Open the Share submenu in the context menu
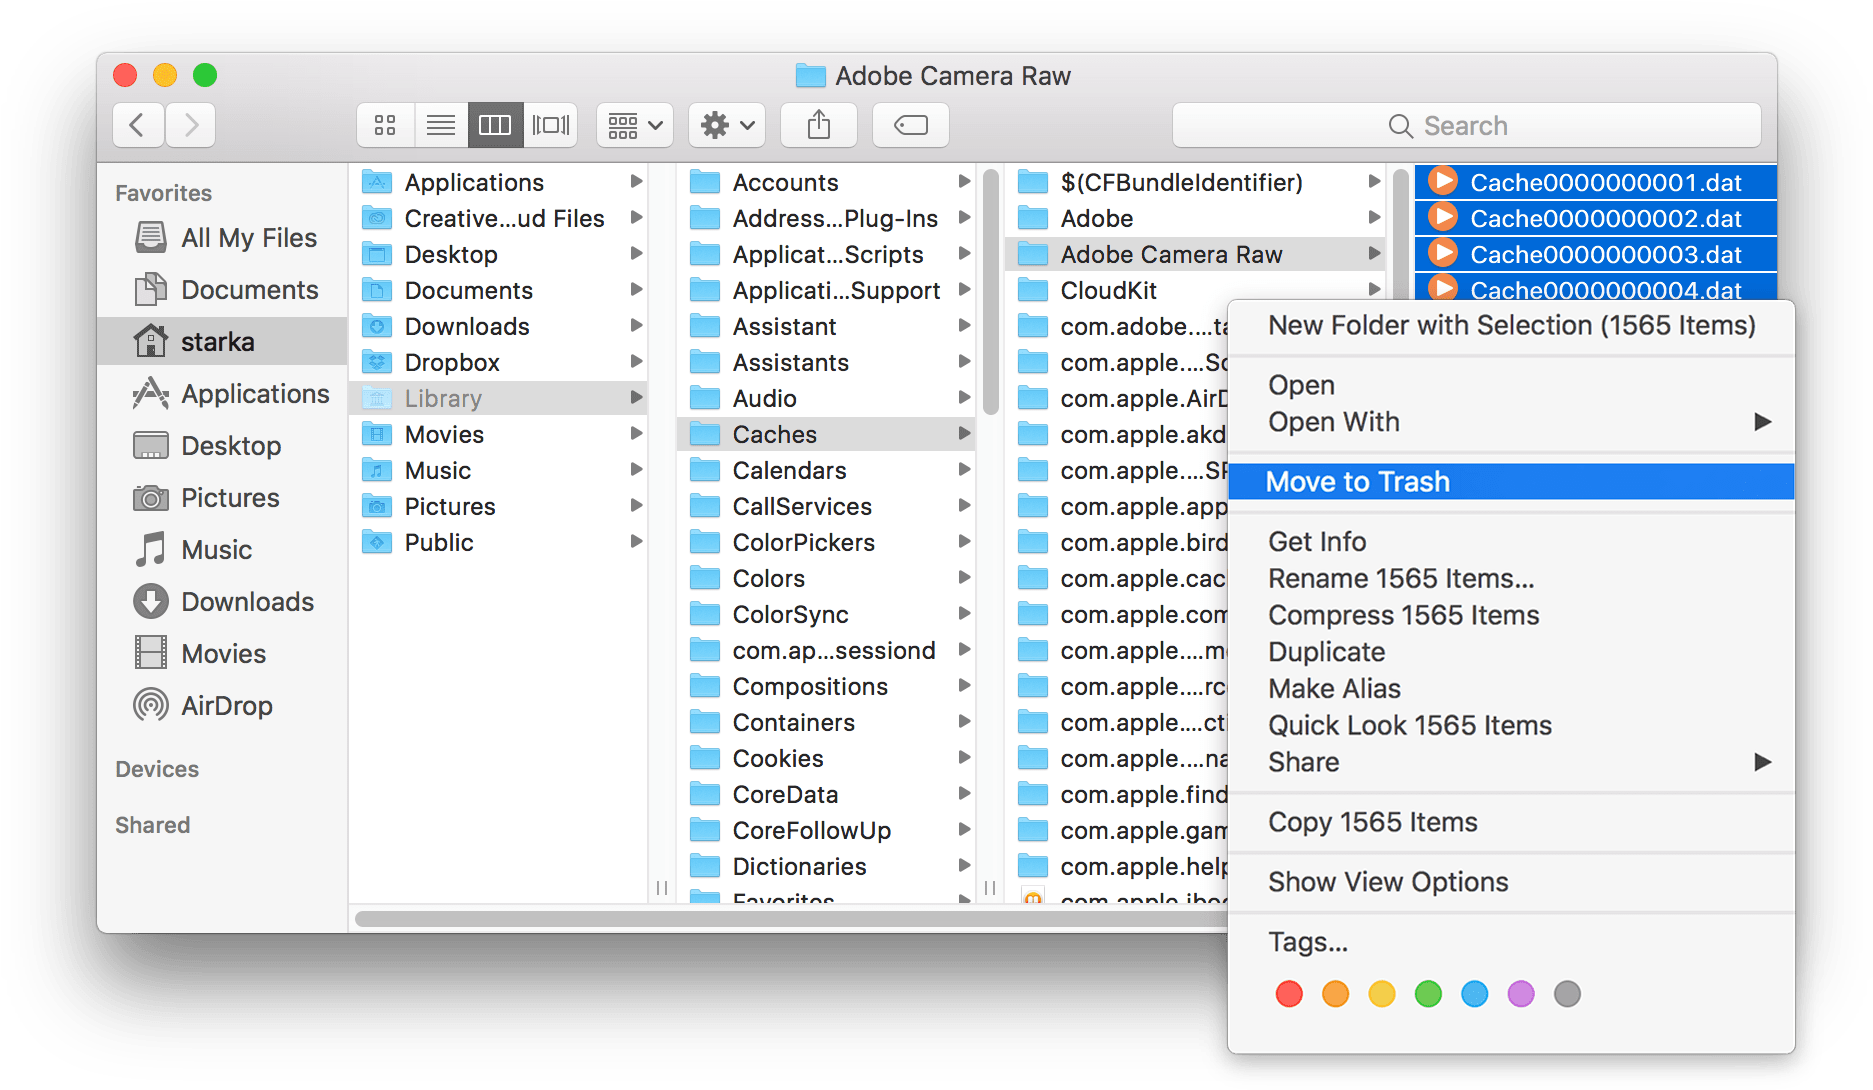The width and height of the screenshot is (1873, 1090). click(1303, 761)
